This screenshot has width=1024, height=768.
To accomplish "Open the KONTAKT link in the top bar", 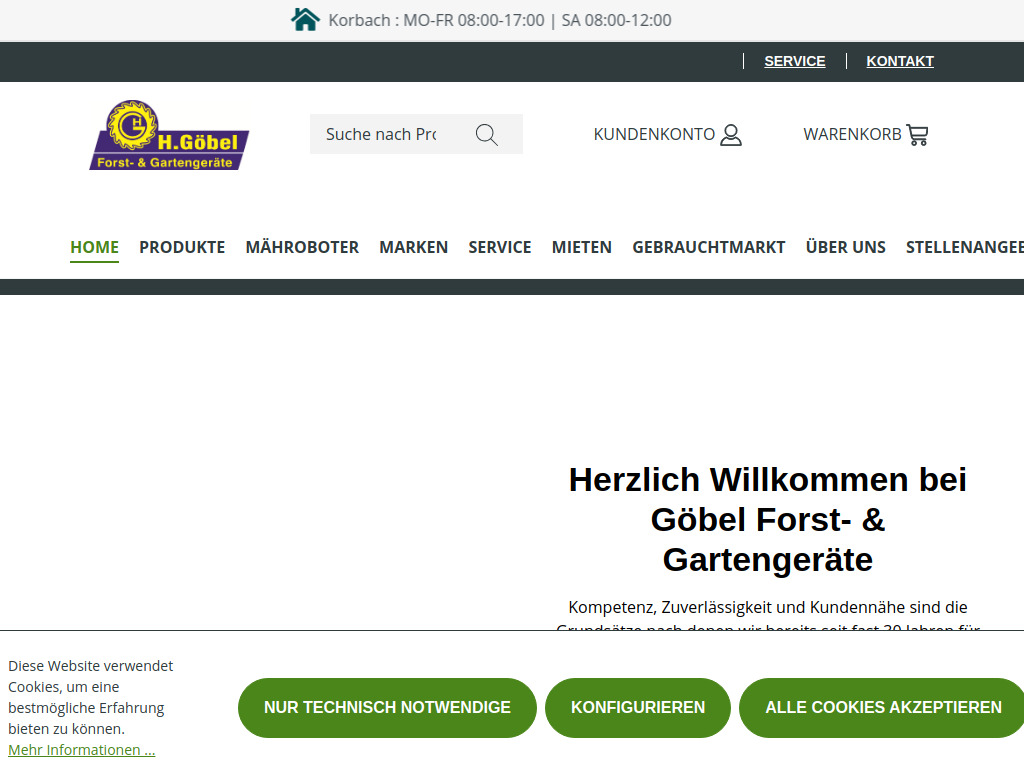I will point(899,61).
